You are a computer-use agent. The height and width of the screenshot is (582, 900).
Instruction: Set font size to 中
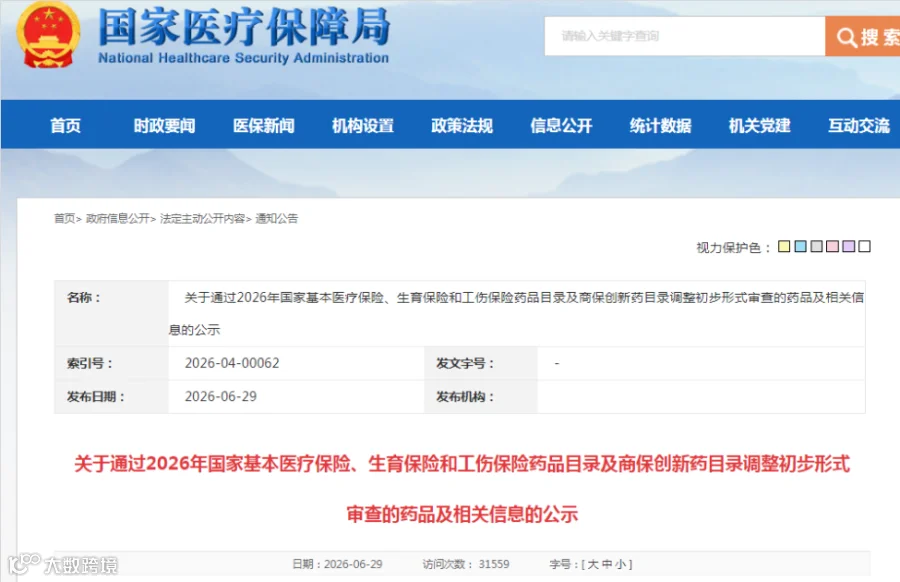[607, 564]
